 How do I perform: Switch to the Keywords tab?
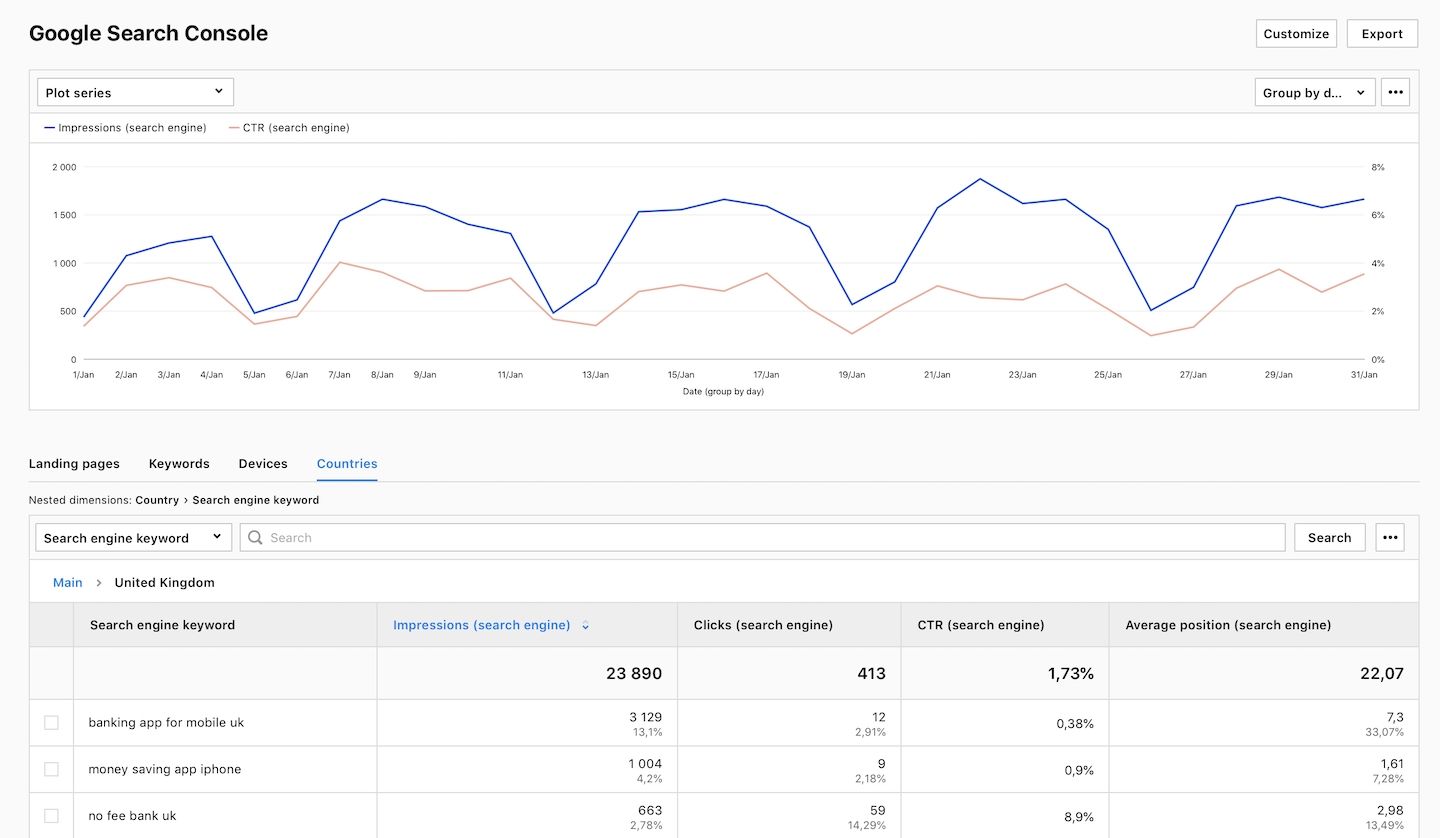tap(179, 464)
